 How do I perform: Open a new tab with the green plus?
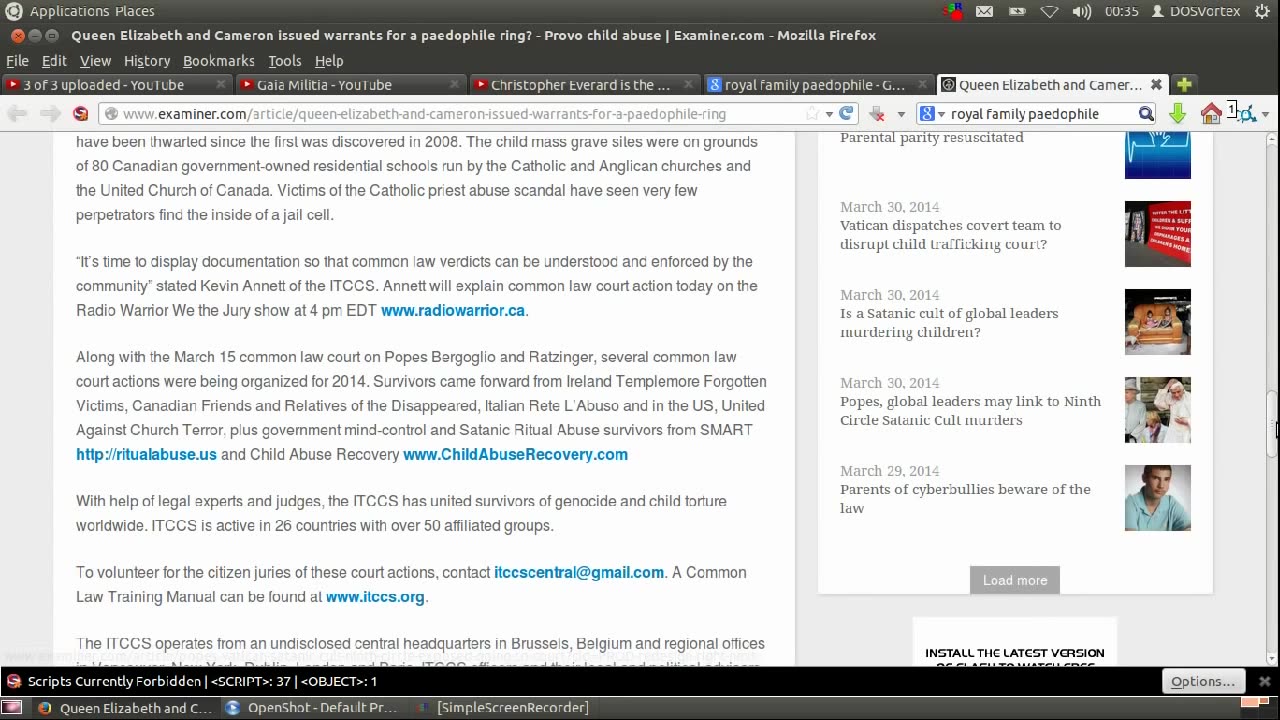tap(1184, 84)
